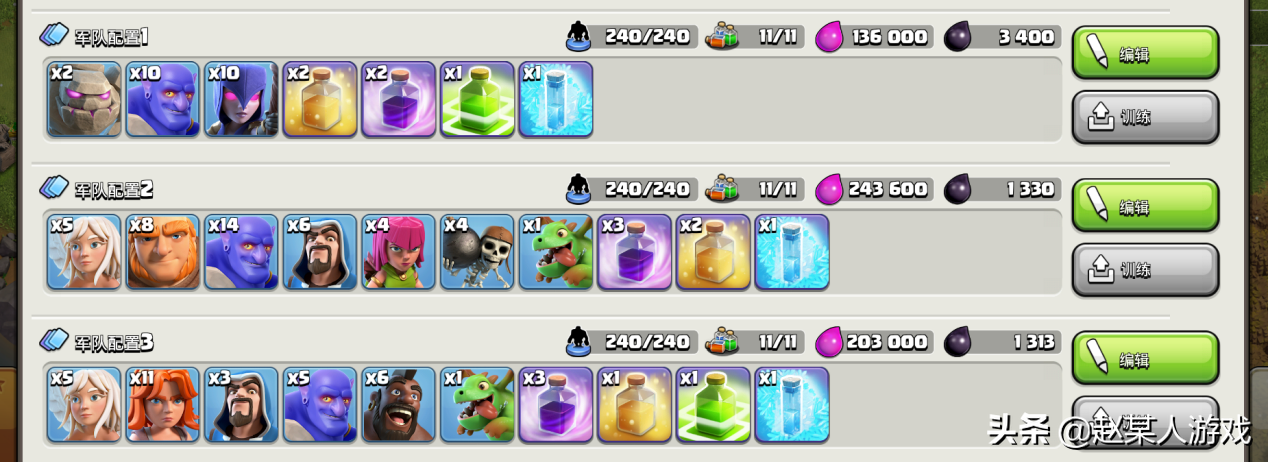The height and width of the screenshot is (462, 1268).
Task: Train army configuration 2
Action: (1145, 270)
